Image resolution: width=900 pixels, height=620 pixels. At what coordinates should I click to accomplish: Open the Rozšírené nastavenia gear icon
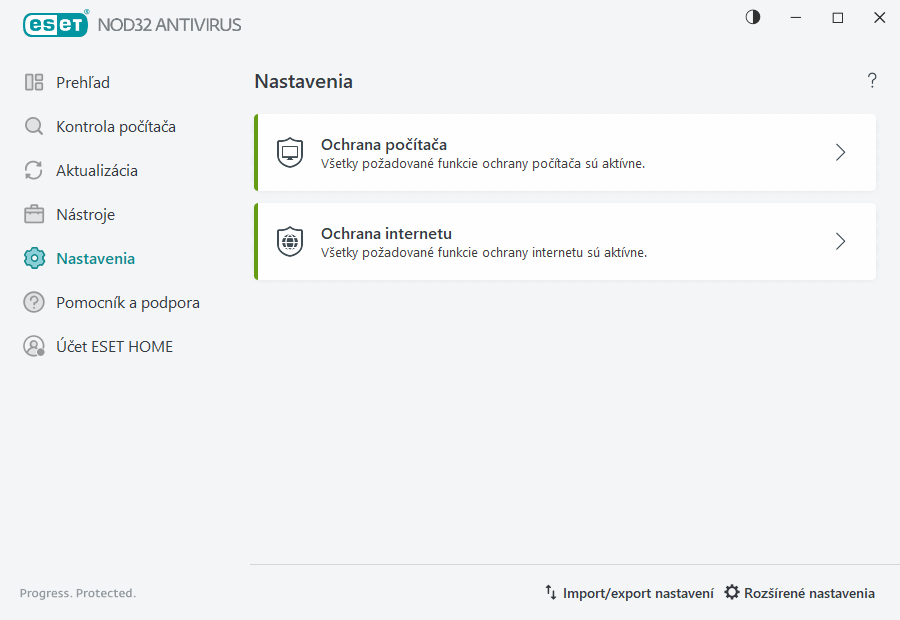[x=734, y=592]
